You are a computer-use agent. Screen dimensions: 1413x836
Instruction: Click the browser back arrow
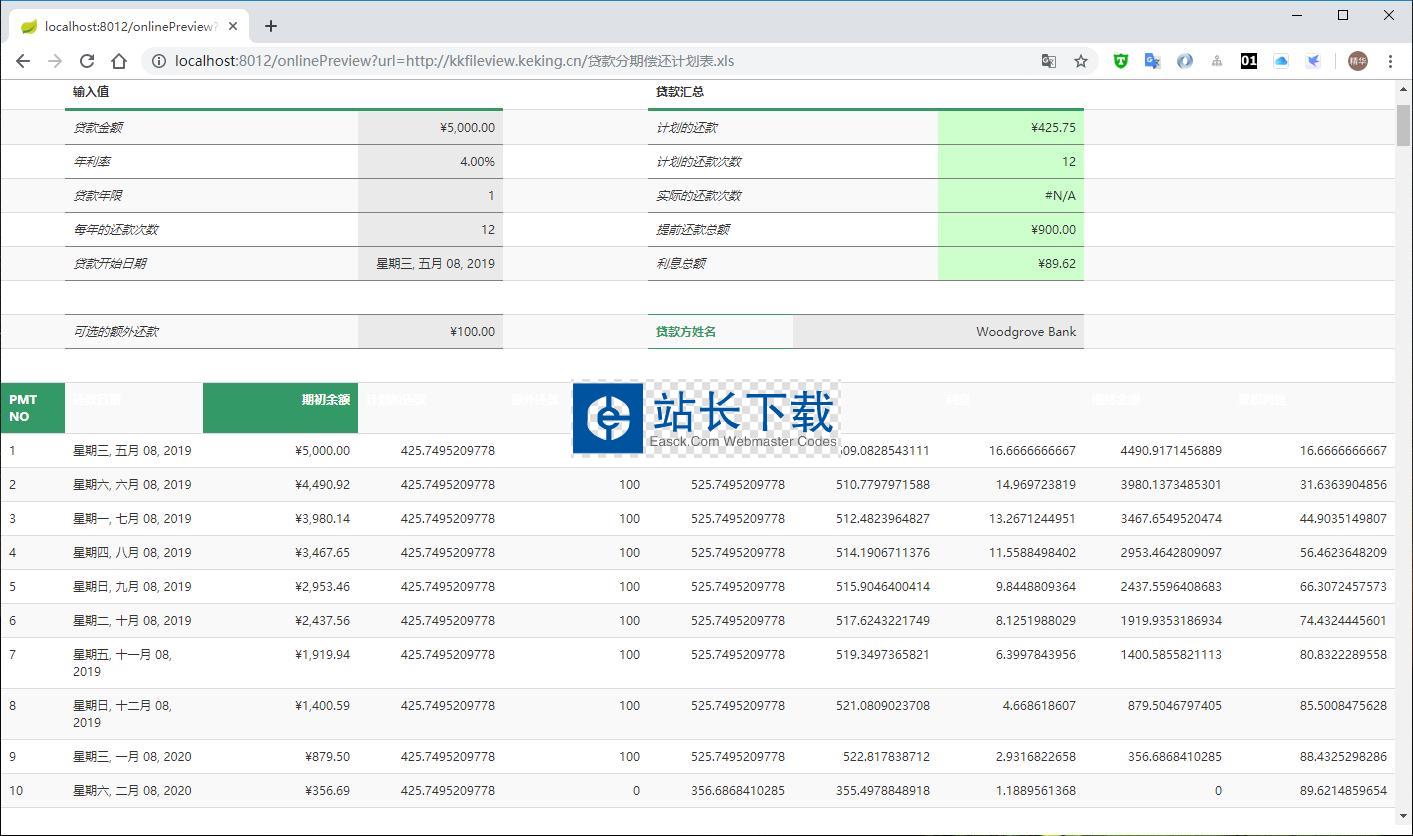coord(23,61)
